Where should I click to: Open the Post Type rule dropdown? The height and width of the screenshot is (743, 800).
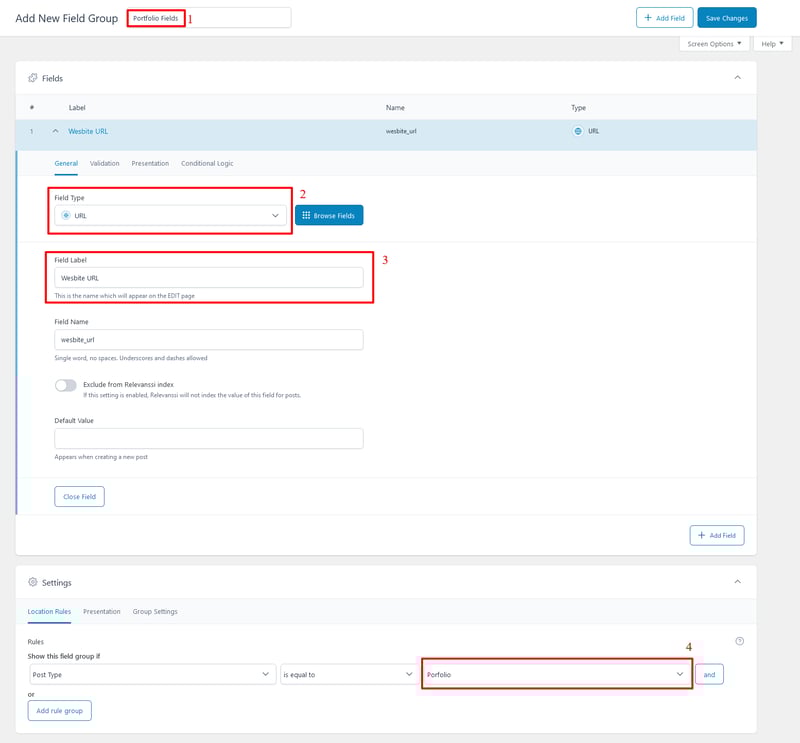pyautogui.click(x=152, y=675)
